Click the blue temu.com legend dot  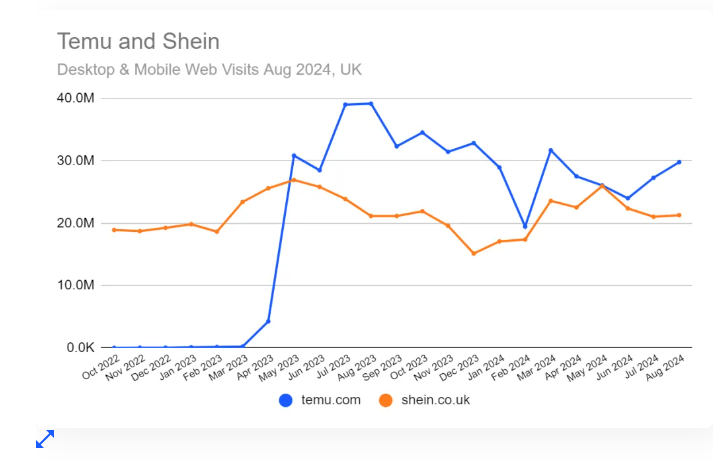pyautogui.click(x=286, y=400)
